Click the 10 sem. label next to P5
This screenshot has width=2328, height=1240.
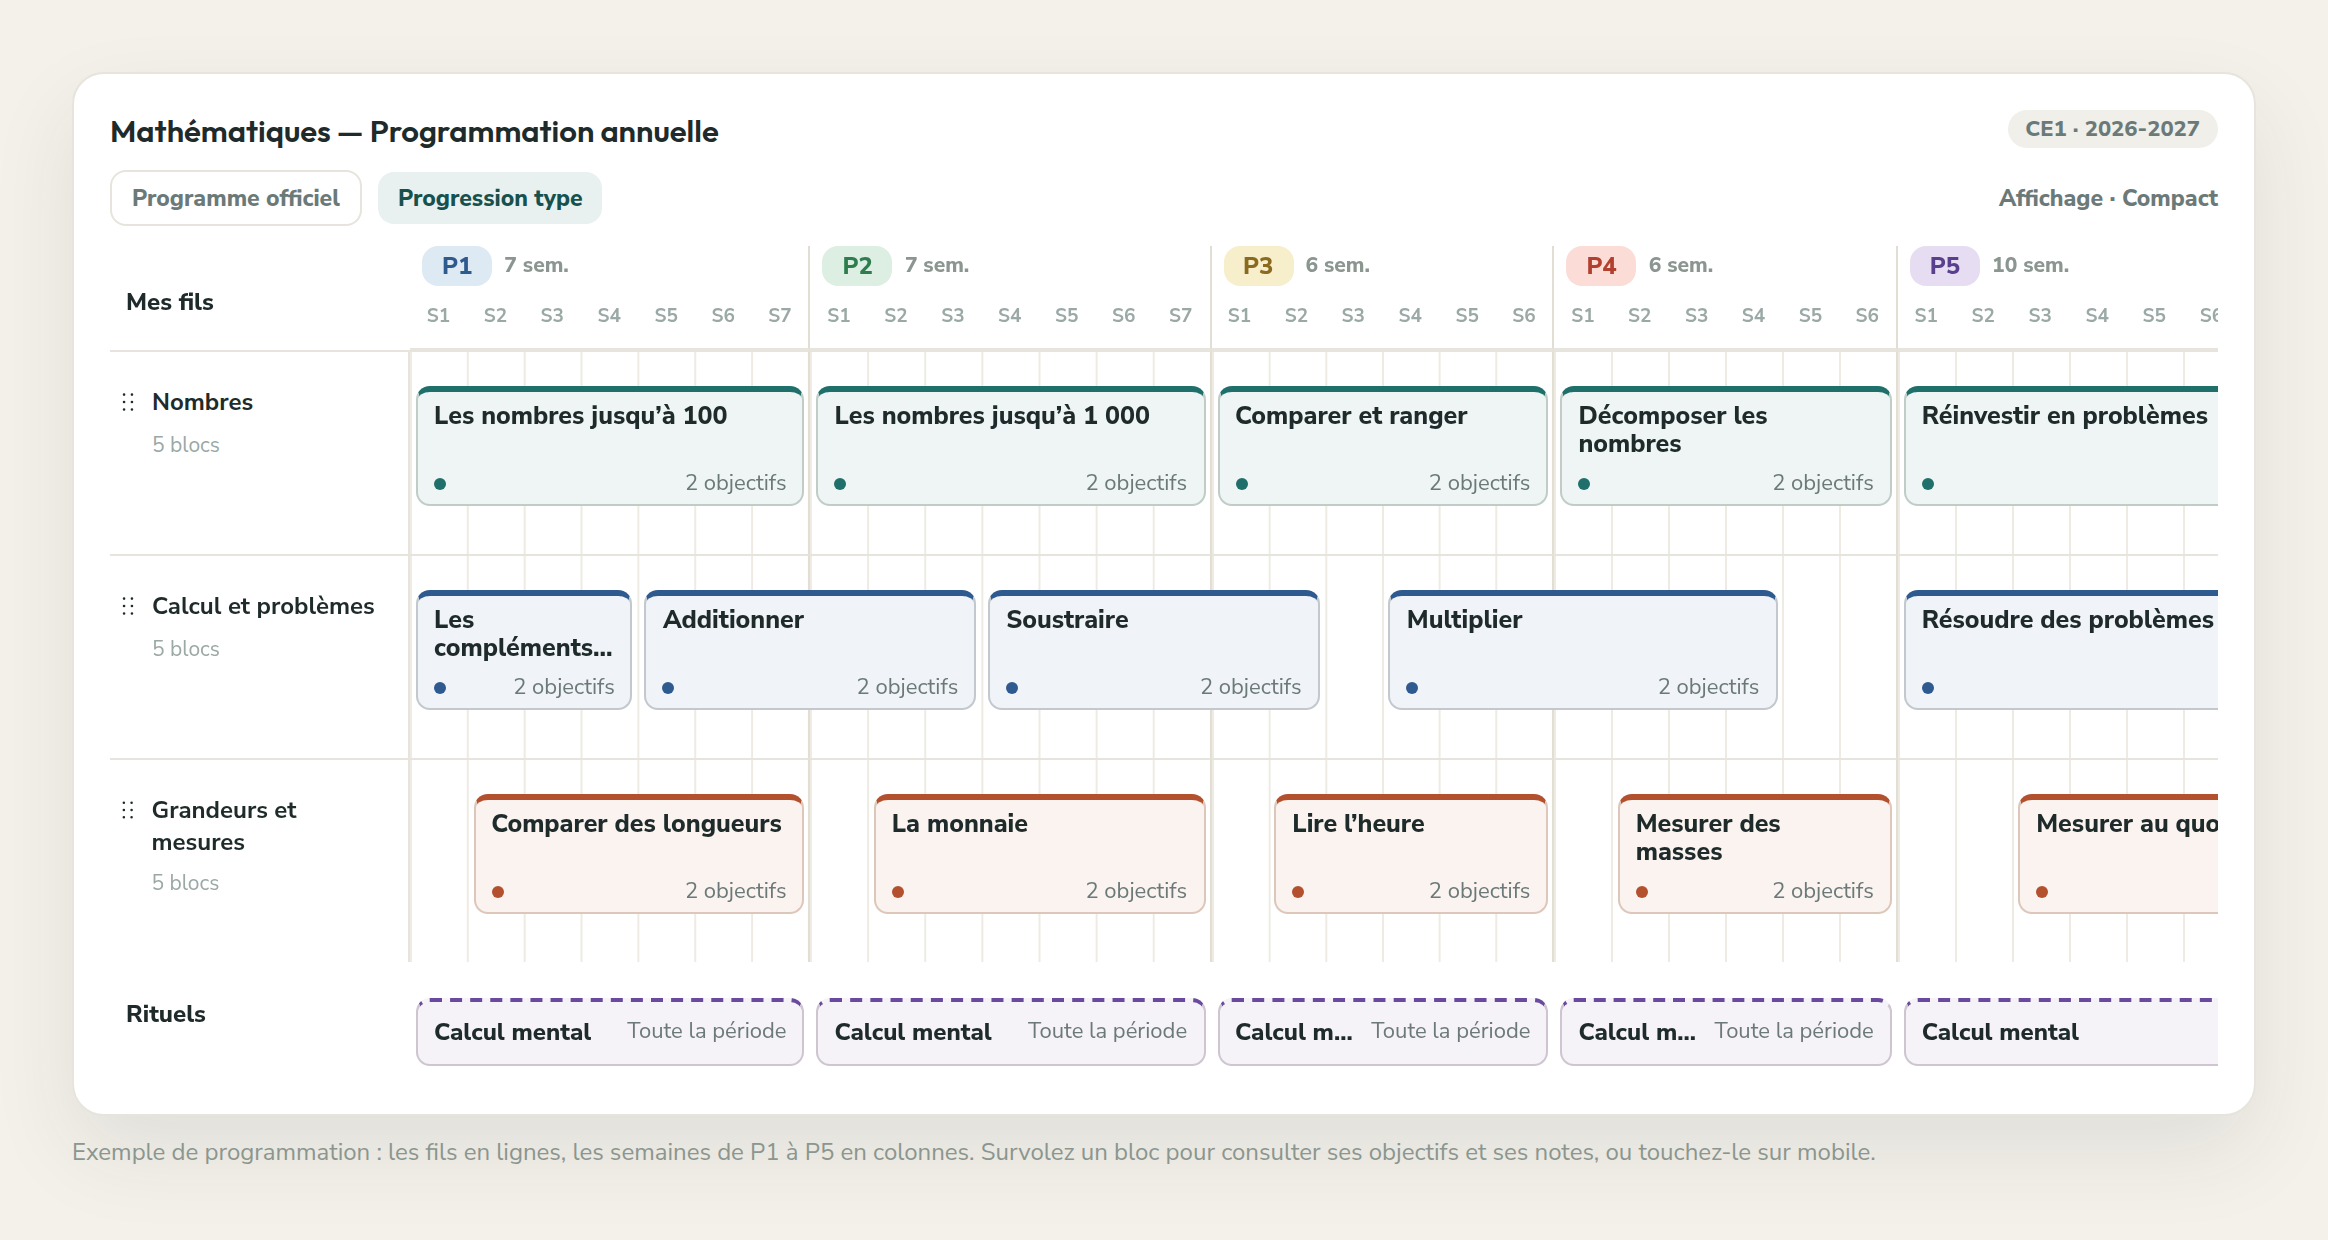(2030, 265)
